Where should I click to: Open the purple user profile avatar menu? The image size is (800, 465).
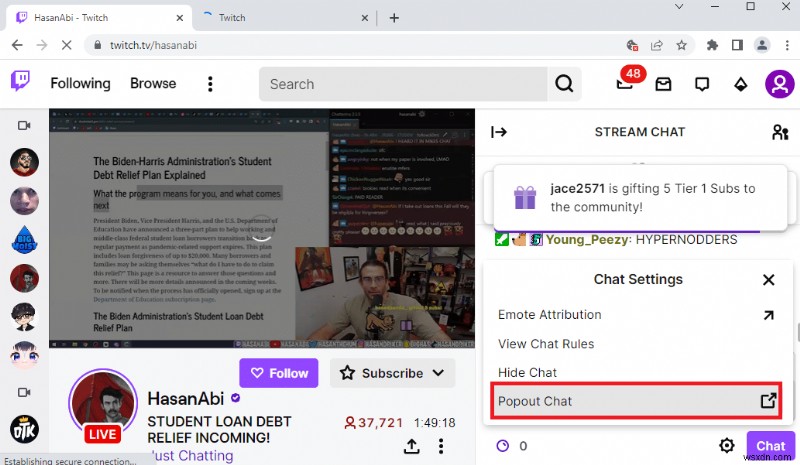[779, 84]
